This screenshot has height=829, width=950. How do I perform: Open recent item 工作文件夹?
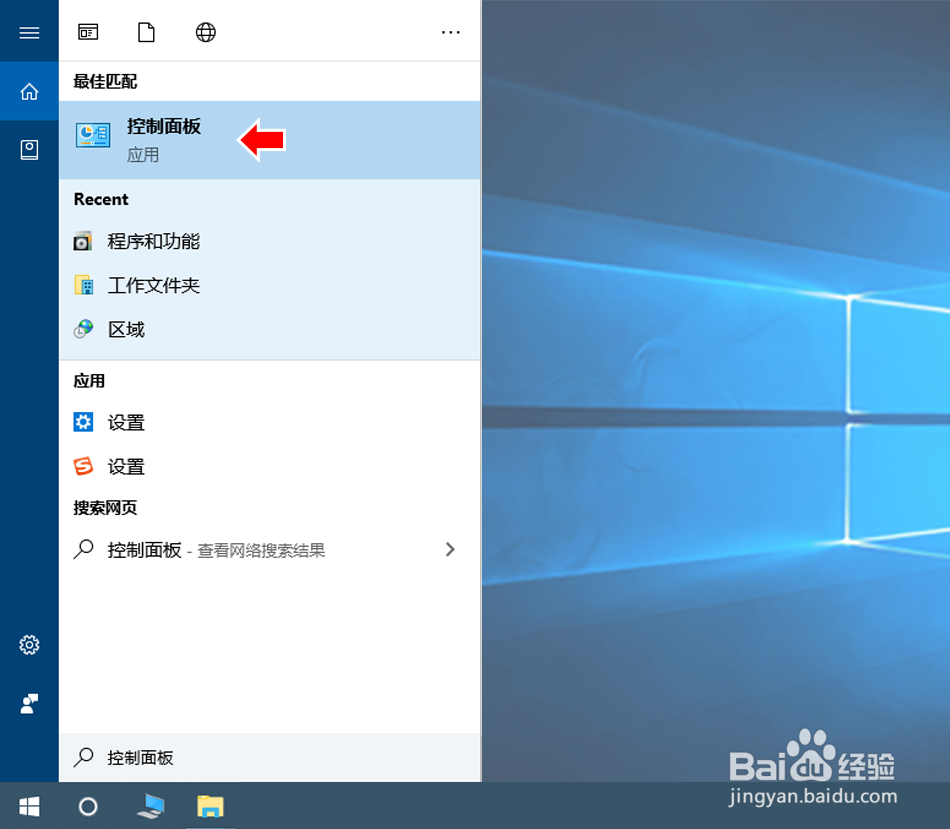pos(270,285)
